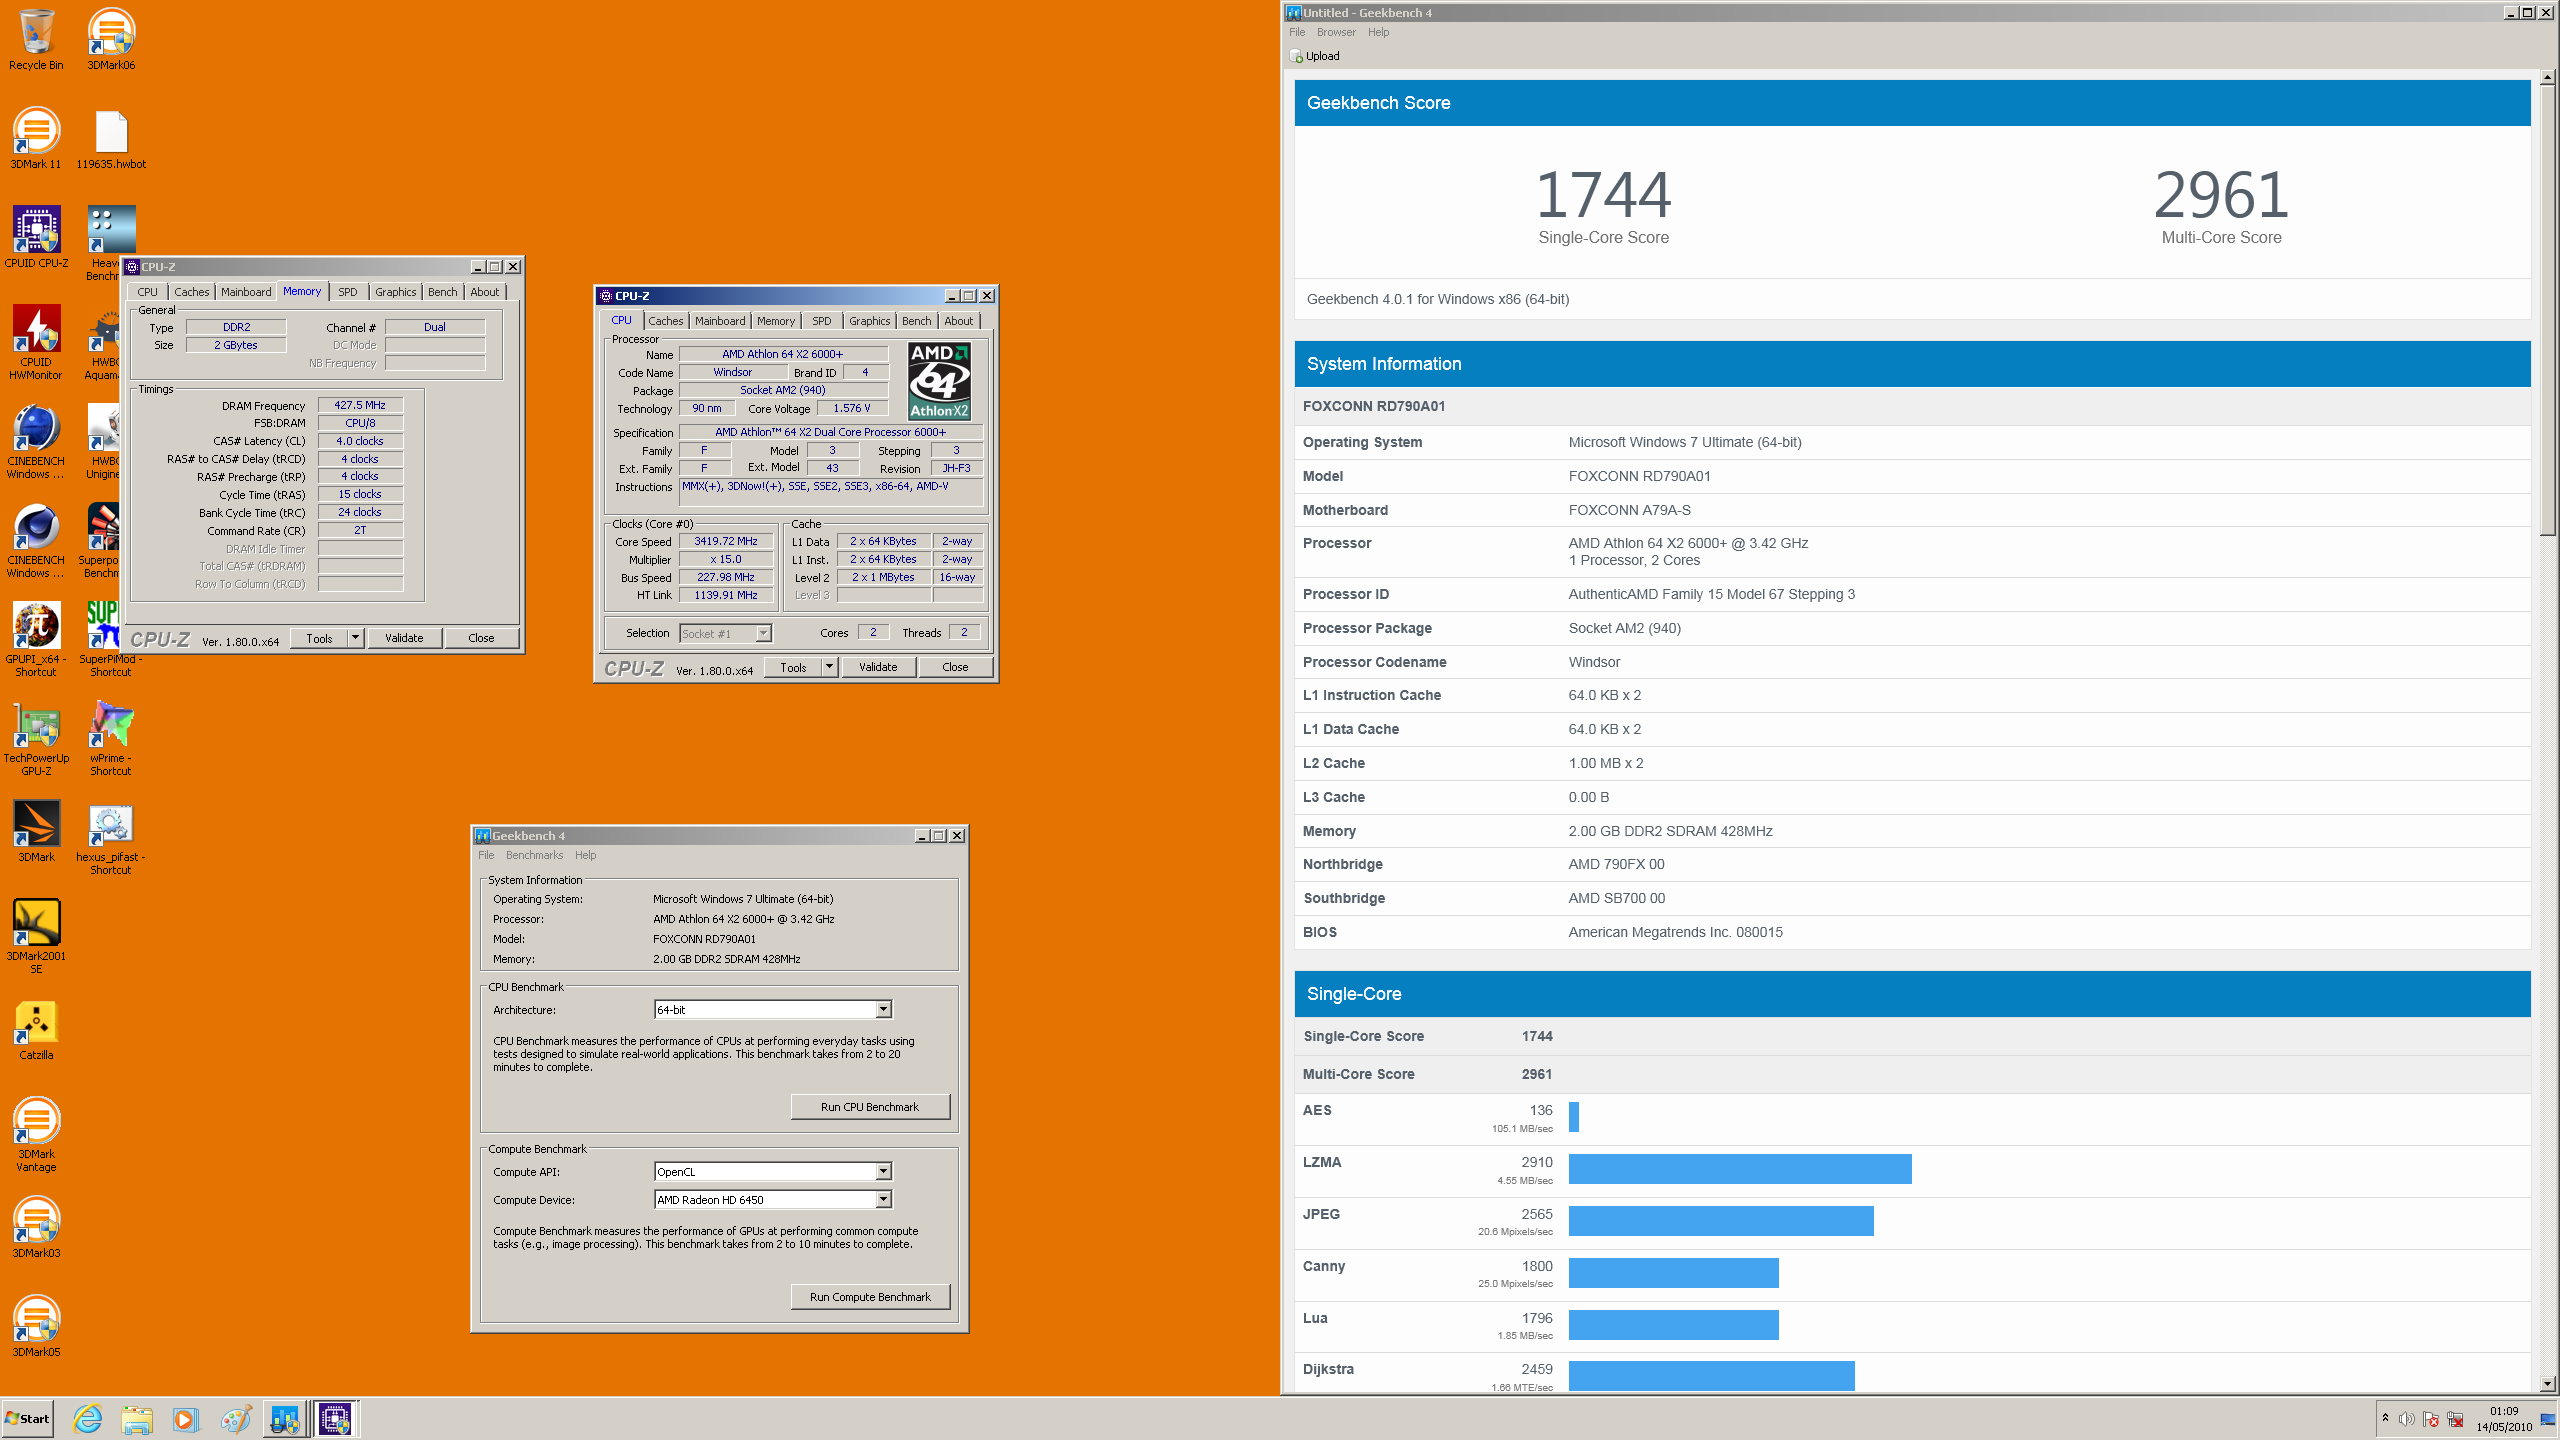Click Close in CPU-Z CPU window
The image size is (2560, 1440).
[x=955, y=667]
